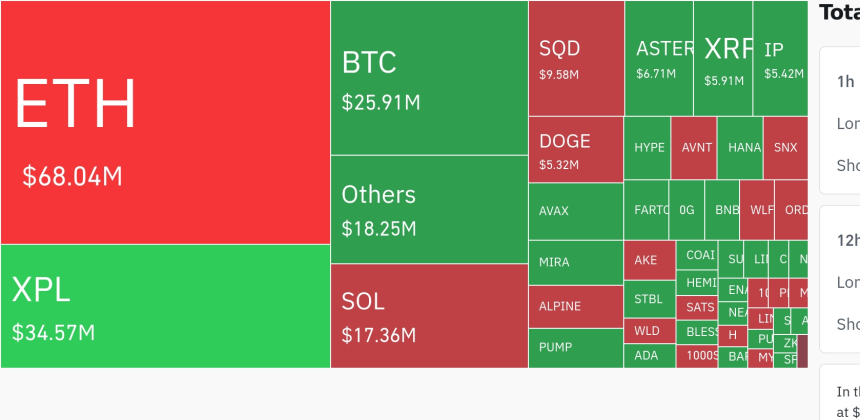
Task: Click the SQD $9.58M tile
Action: pos(576,58)
